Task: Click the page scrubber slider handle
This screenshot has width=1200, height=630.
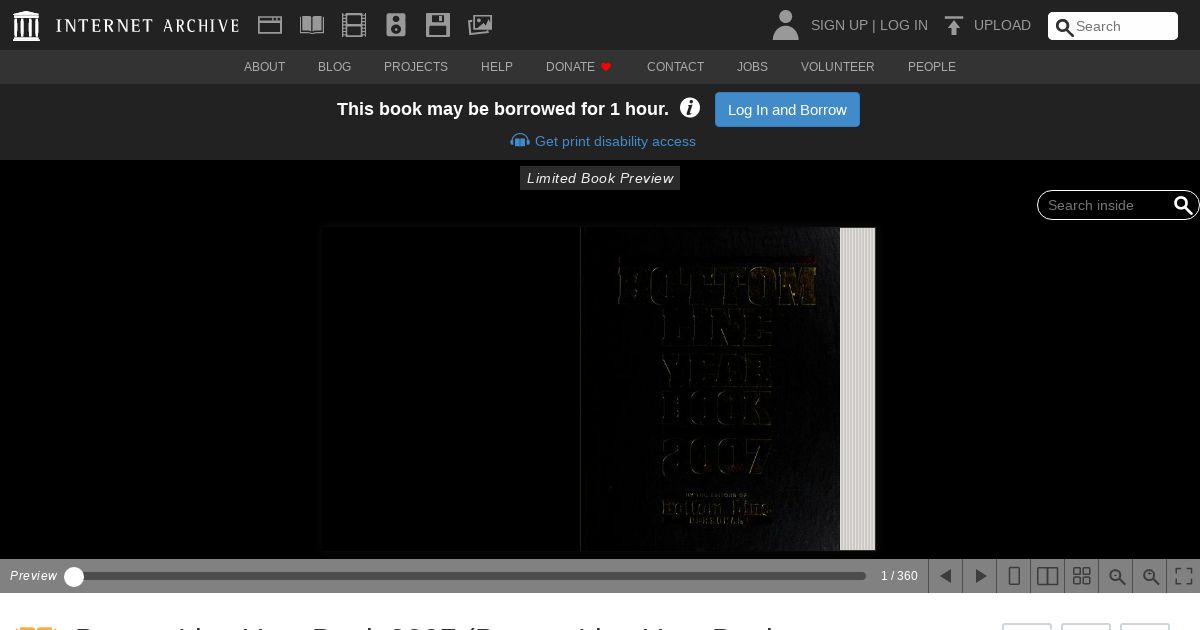Action: pos(74,577)
